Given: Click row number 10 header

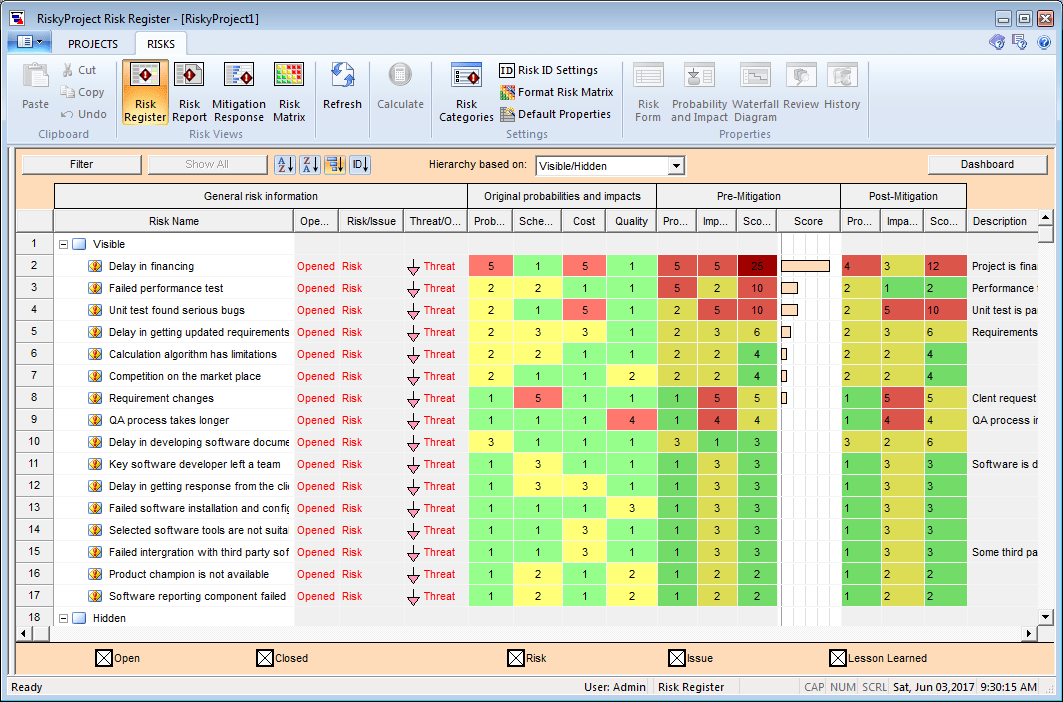Looking at the screenshot, I should (x=34, y=442).
